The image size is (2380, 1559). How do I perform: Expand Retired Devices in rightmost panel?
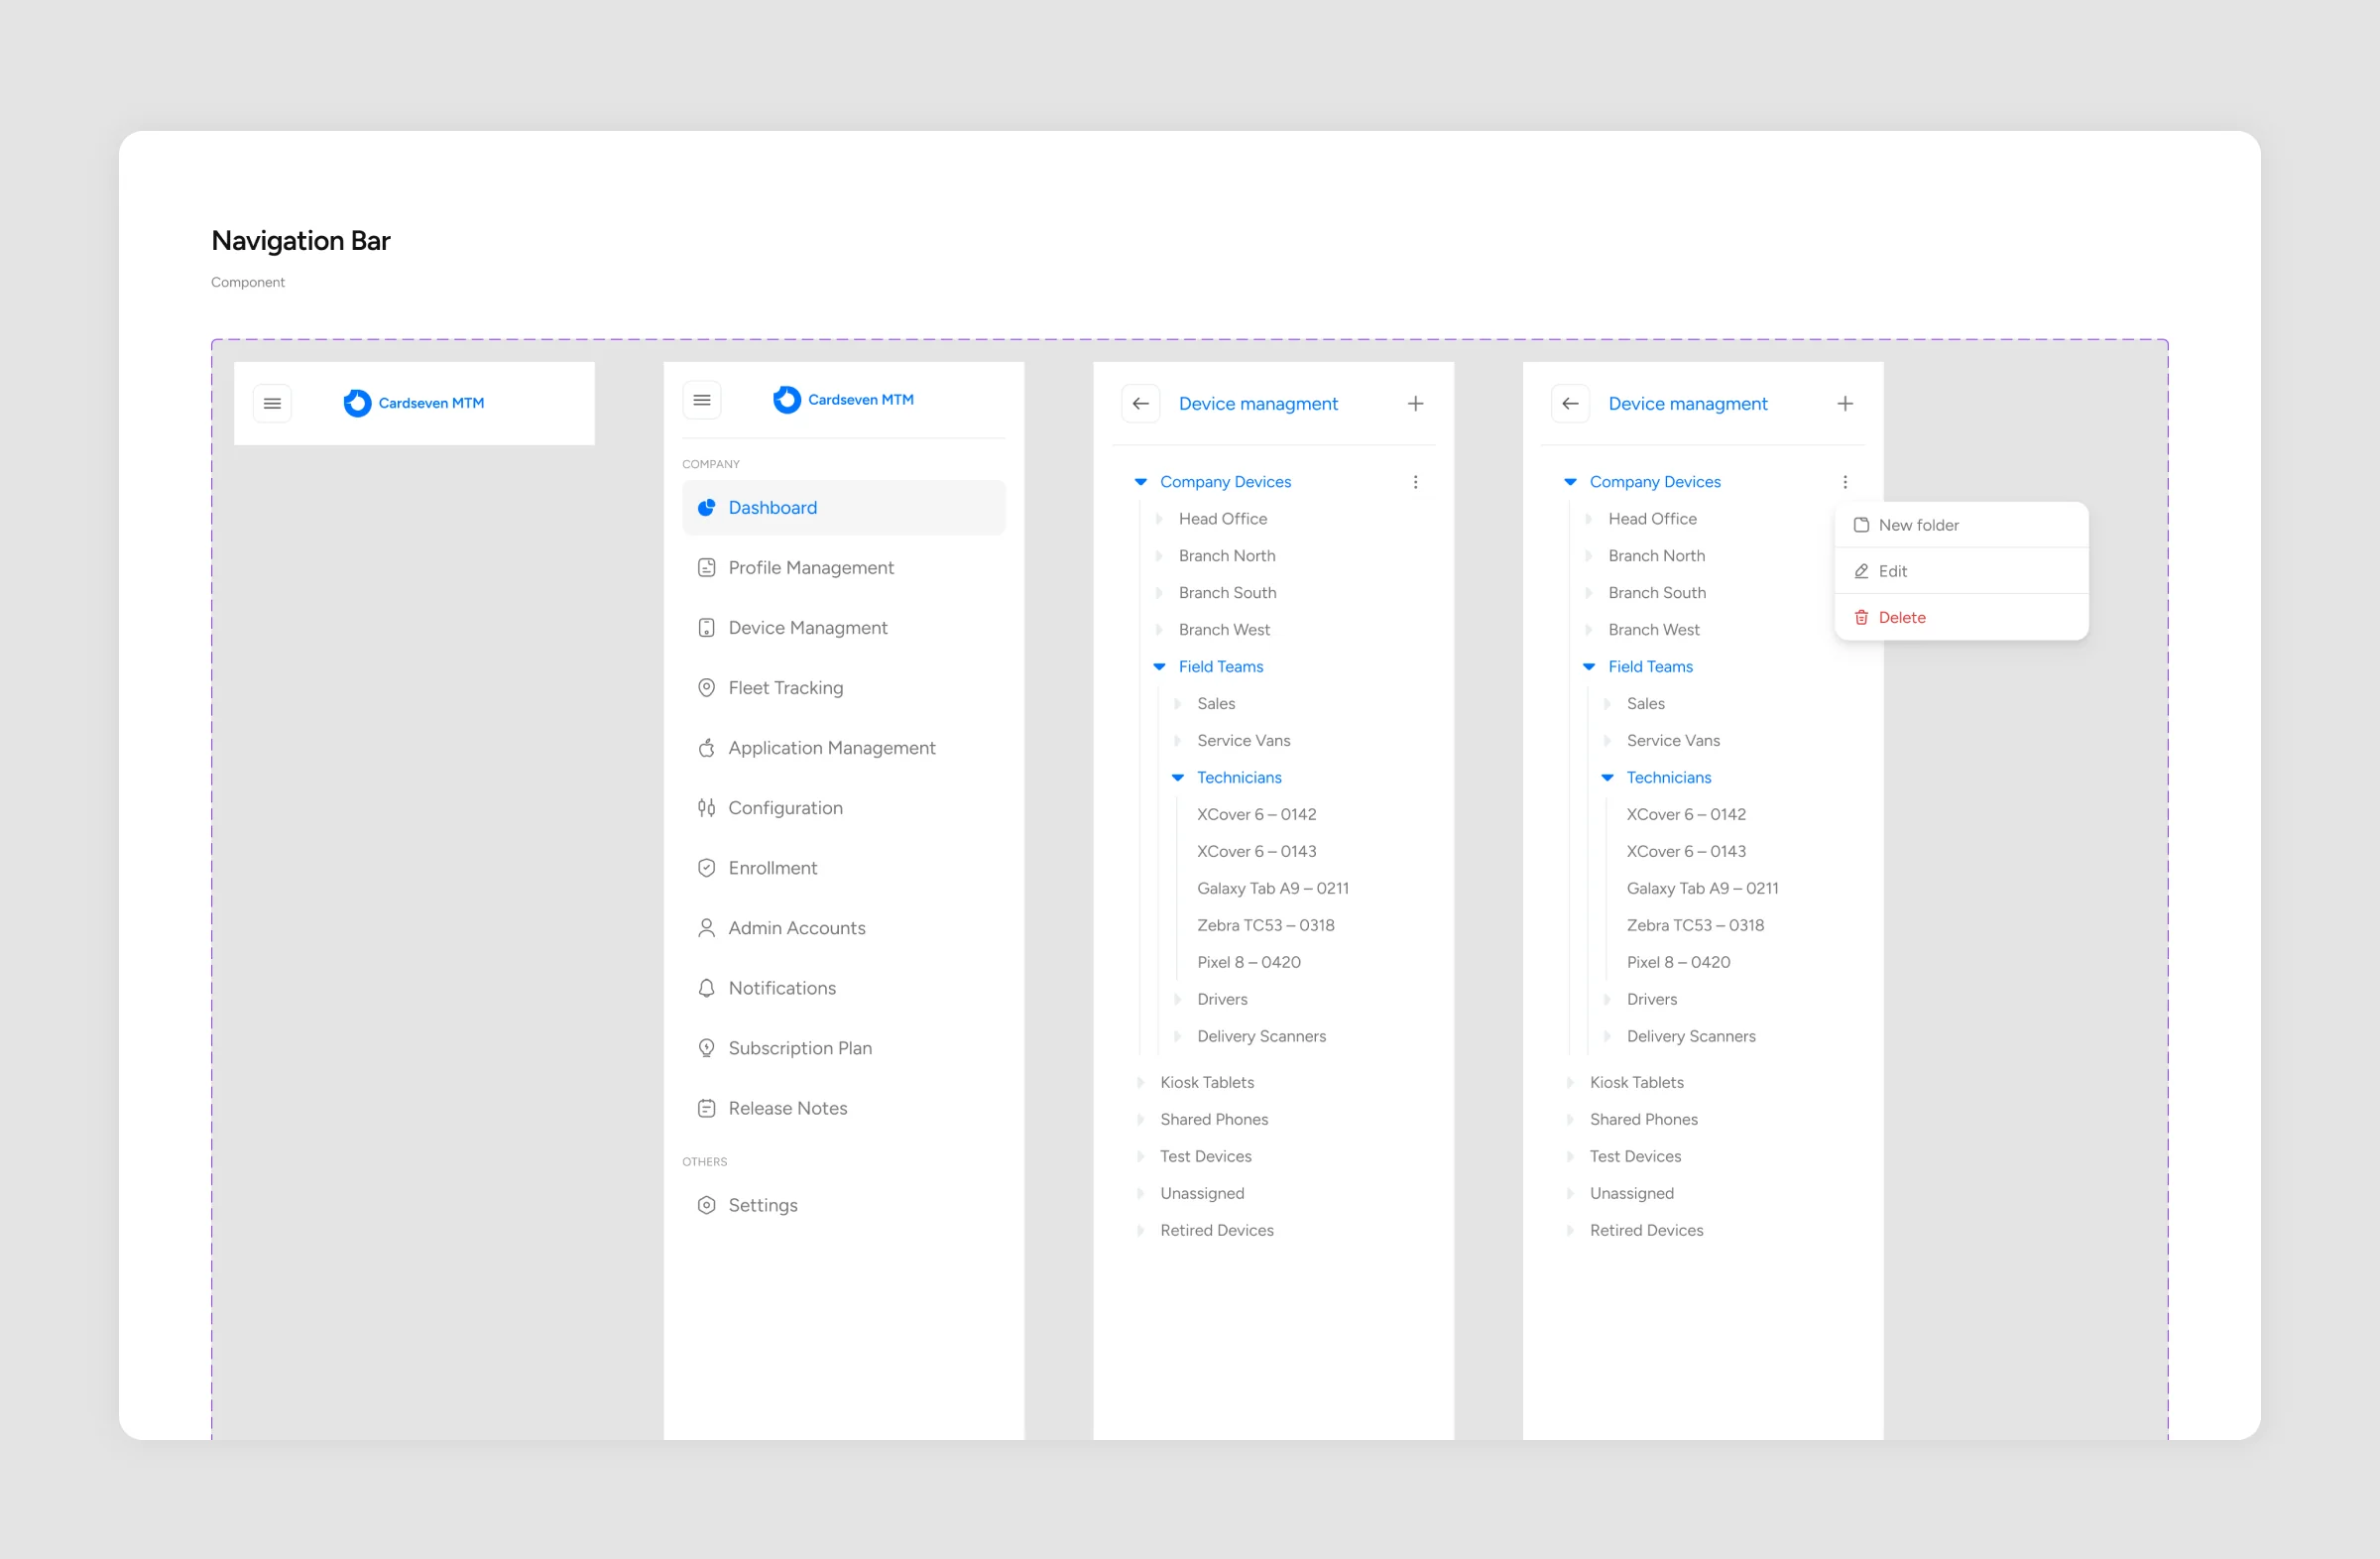coord(1570,1230)
